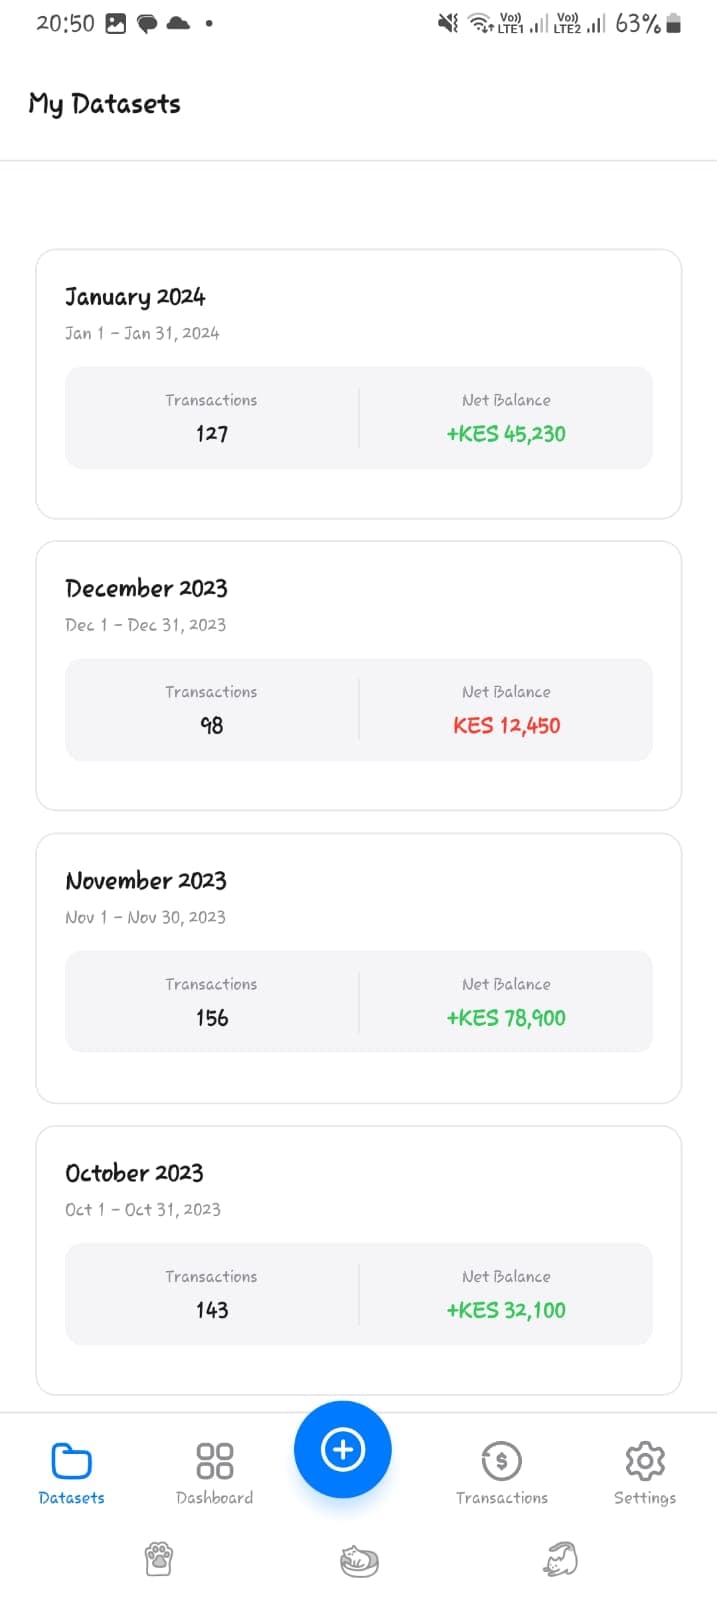The width and height of the screenshot is (717, 1600).
Task: Select the Transactions dollar icon
Action: pos(502,1460)
